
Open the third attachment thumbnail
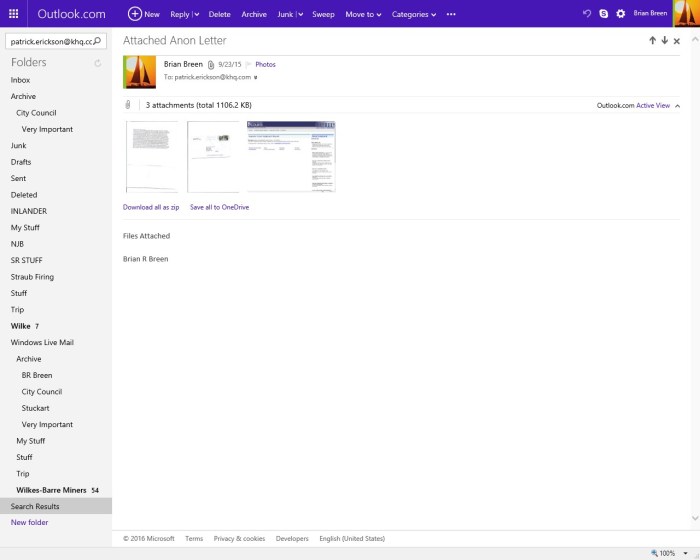click(x=291, y=156)
